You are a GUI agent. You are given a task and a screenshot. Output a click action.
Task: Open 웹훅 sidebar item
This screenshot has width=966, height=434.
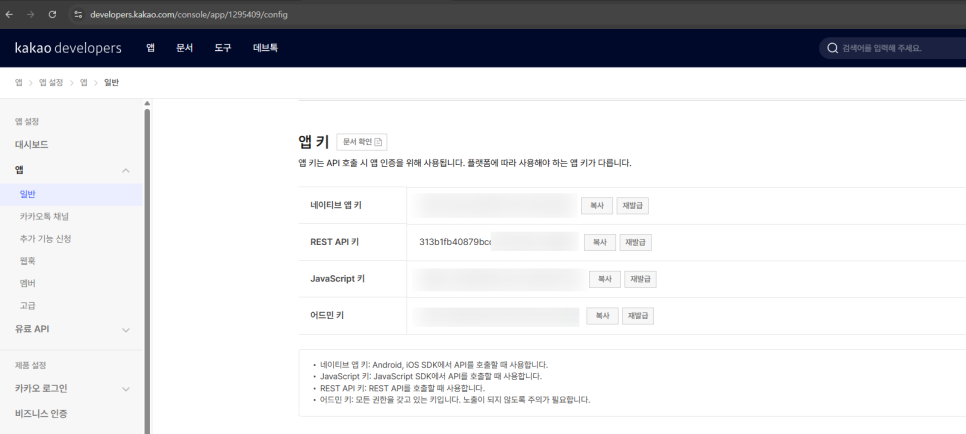coord(28,261)
